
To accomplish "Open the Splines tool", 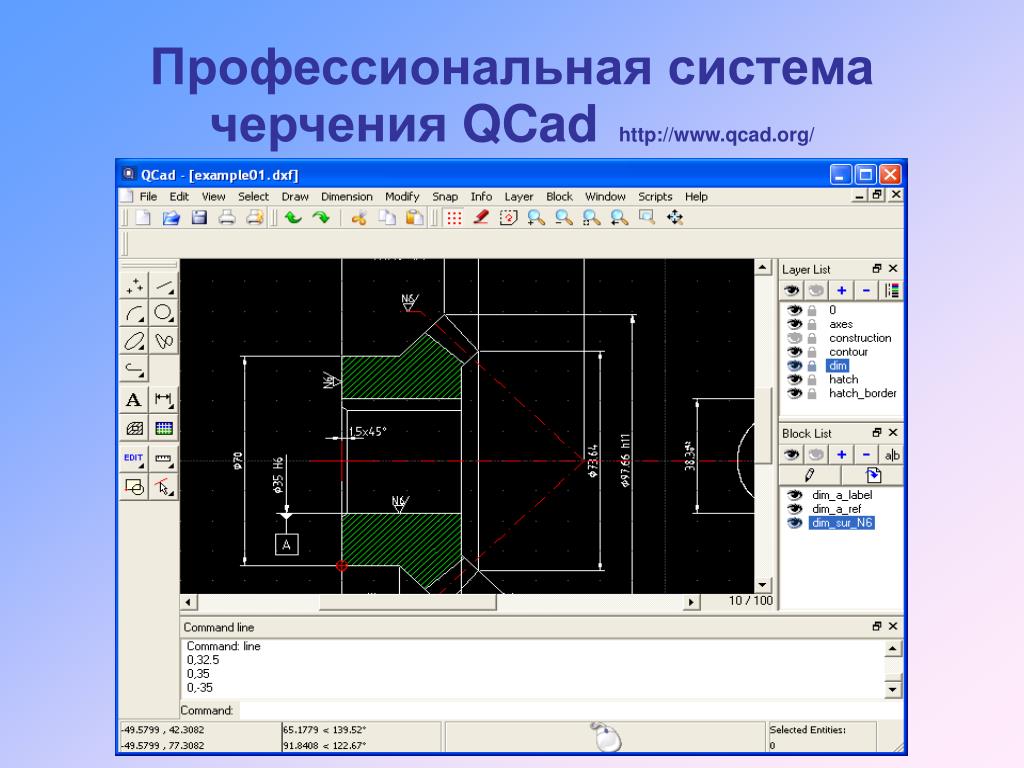I will (x=163, y=341).
